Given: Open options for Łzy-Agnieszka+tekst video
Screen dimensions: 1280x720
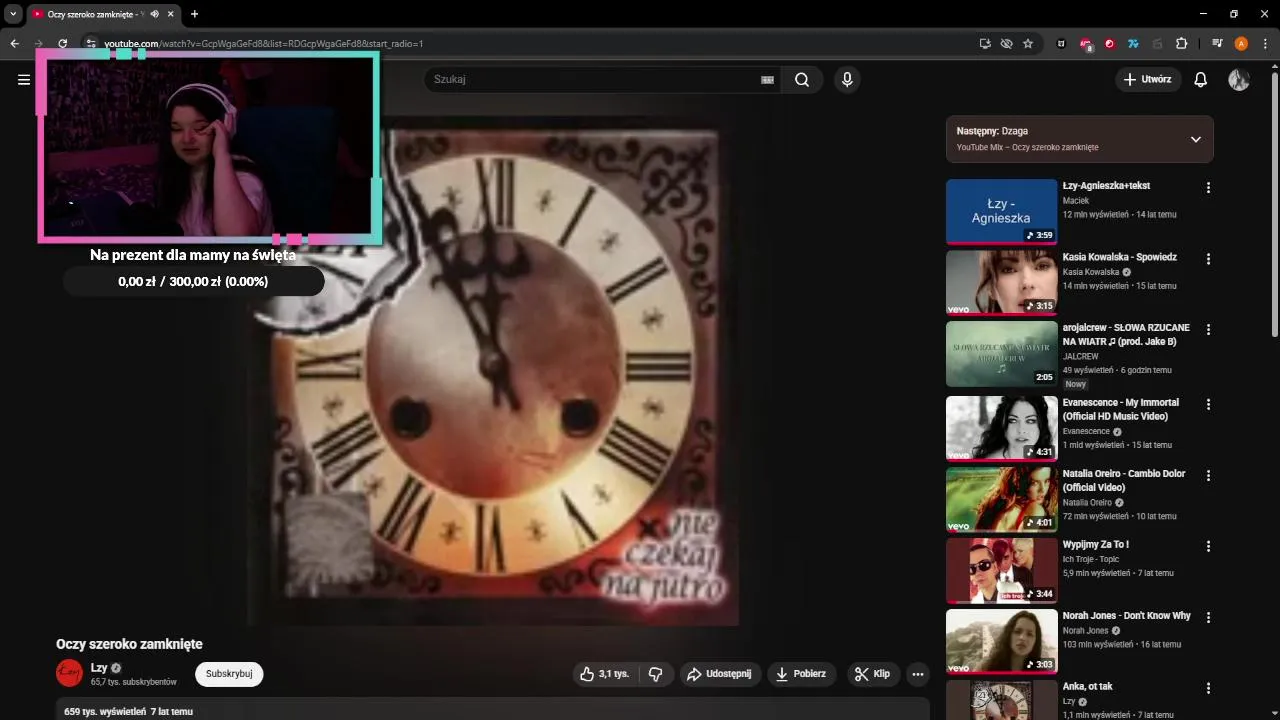Looking at the screenshot, I should tap(1208, 188).
